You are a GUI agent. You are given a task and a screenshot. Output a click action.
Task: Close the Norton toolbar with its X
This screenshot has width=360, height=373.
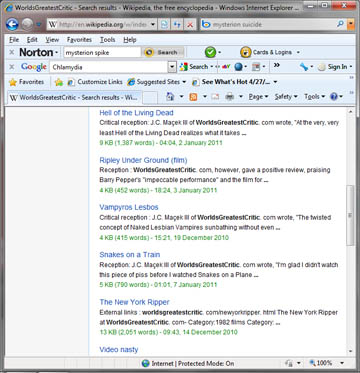(x=11, y=52)
